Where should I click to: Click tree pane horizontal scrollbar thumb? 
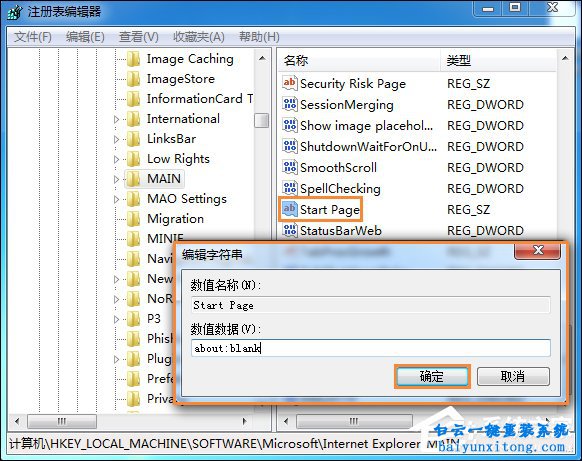click(62, 421)
